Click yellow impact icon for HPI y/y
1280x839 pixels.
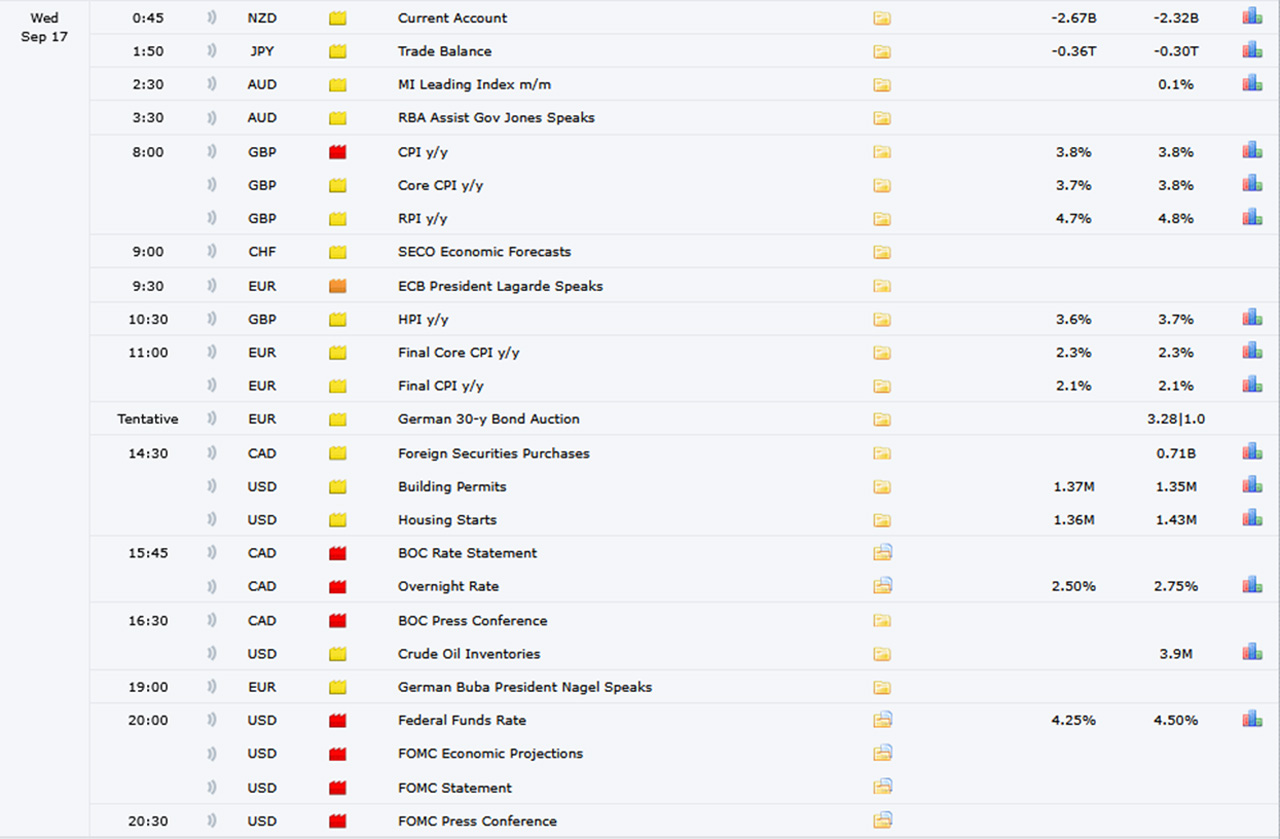tap(338, 319)
